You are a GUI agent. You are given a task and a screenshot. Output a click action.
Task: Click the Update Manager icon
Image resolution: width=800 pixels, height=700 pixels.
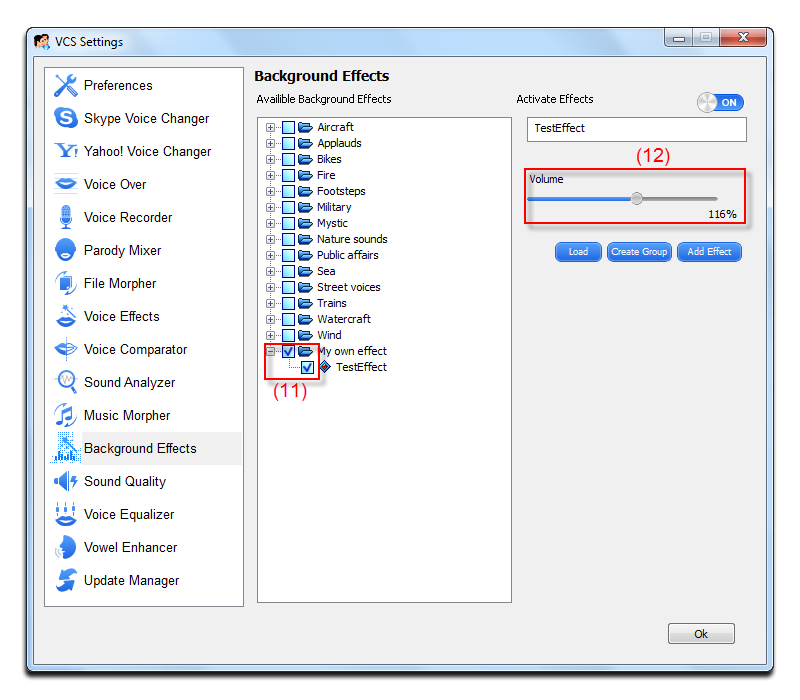tap(66, 580)
